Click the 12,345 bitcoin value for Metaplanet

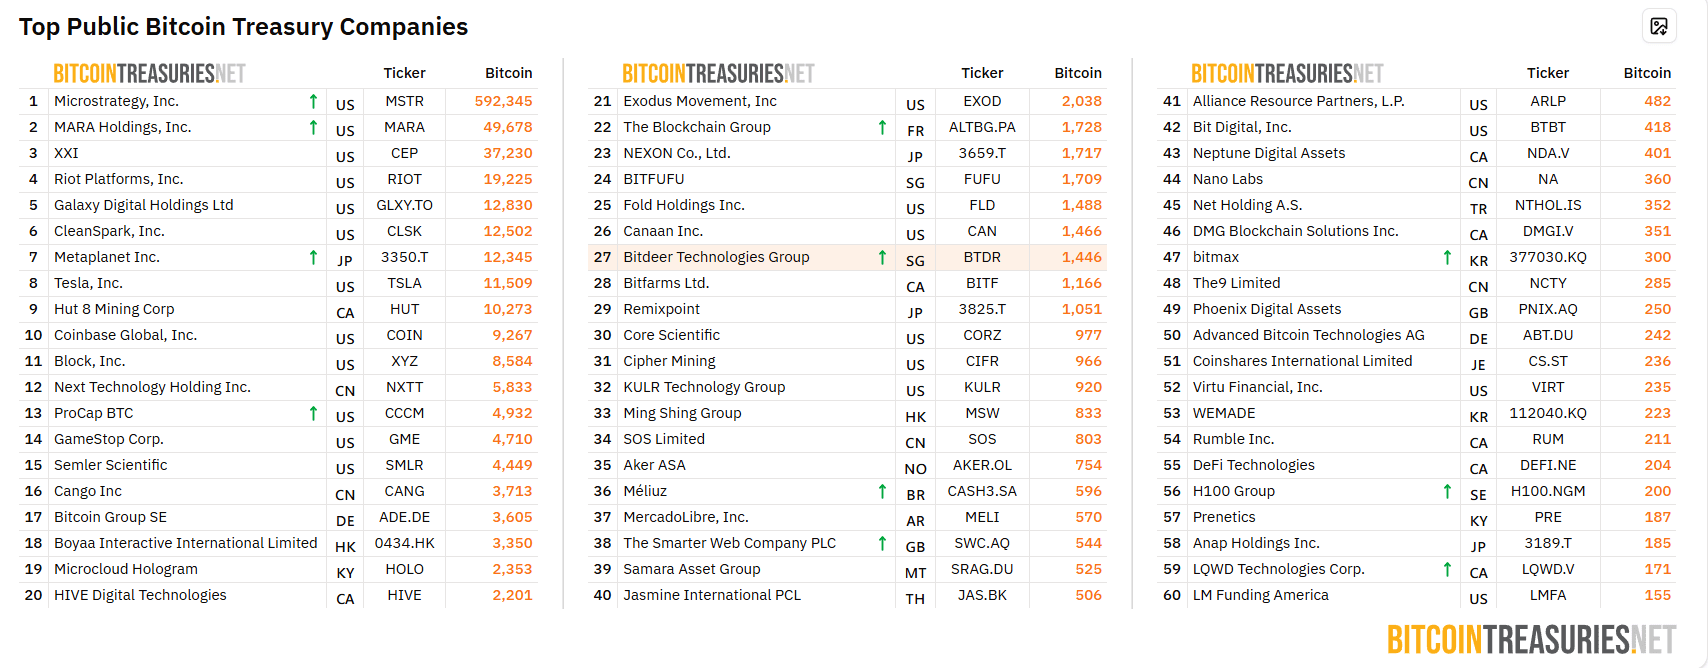point(508,257)
